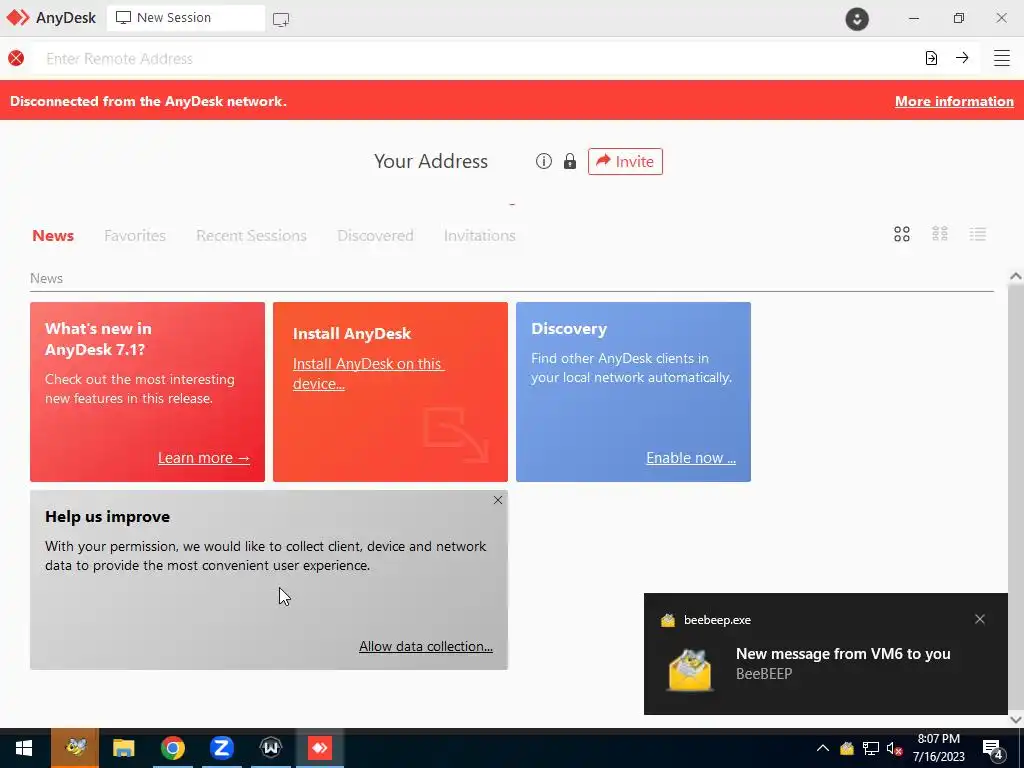Viewport: 1024px width, 768px height.
Task: Click the AnyDesk taskbar icon
Action: coord(320,748)
